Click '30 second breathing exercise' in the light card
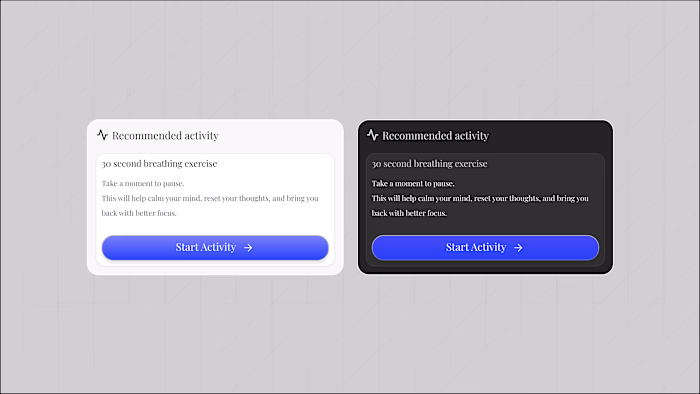 click(x=159, y=164)
